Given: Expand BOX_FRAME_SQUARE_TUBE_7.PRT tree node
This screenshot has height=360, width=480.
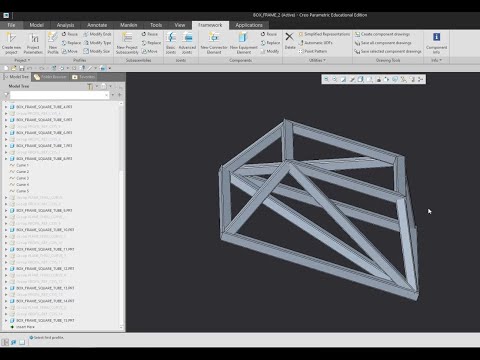Looking at the screenshot, I should 6,146.
